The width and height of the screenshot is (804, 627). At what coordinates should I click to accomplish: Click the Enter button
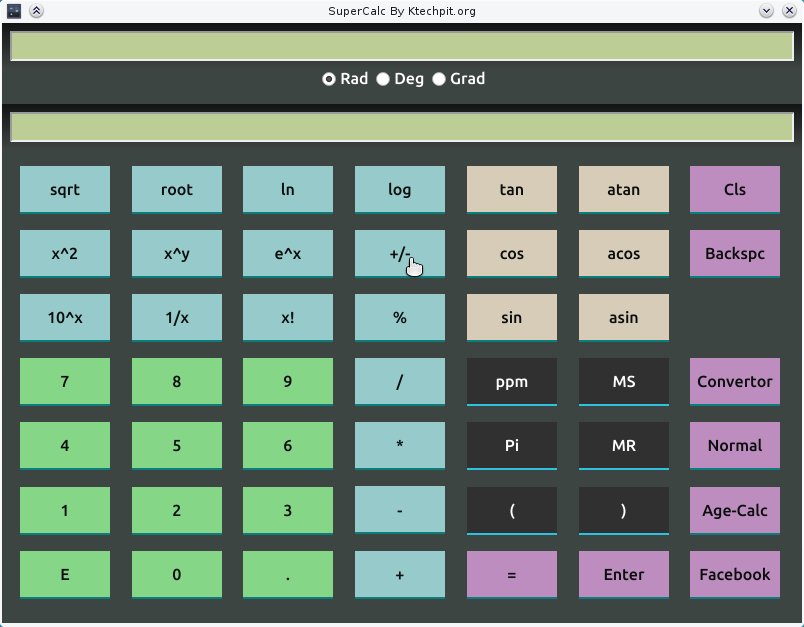pos(624,575)
